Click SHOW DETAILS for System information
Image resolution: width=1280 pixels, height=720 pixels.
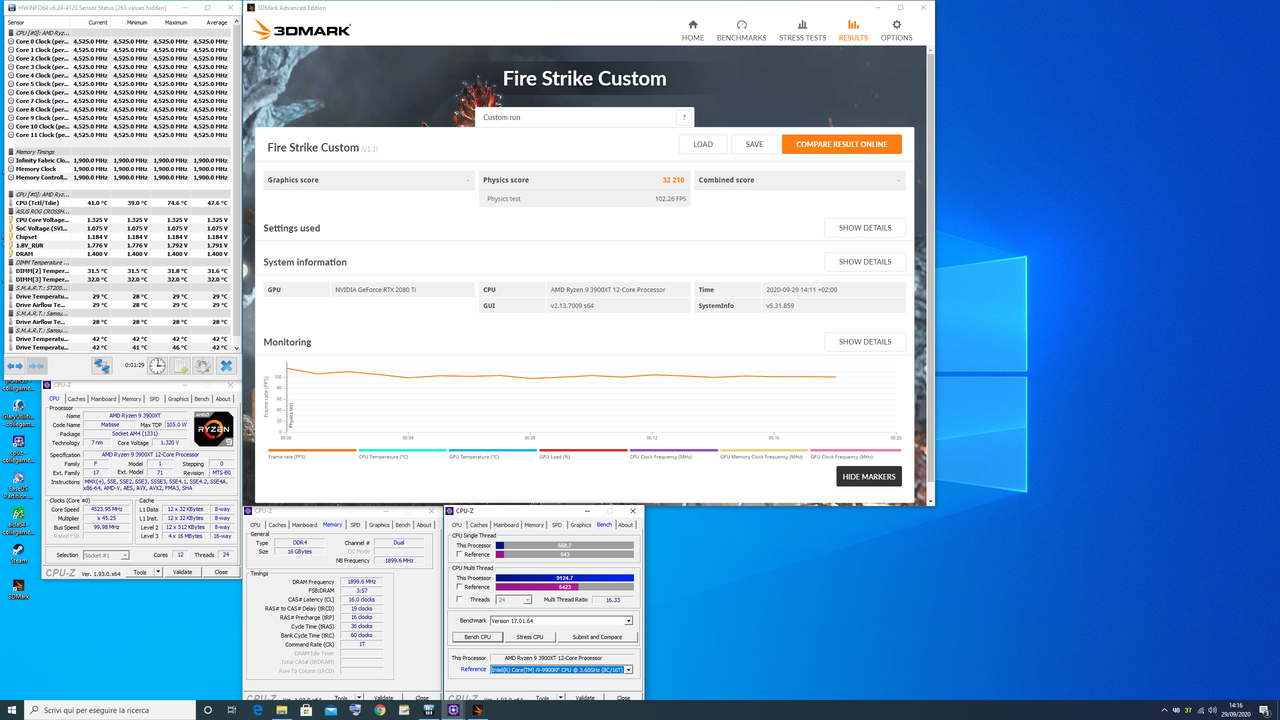click(x=864, y=261)
